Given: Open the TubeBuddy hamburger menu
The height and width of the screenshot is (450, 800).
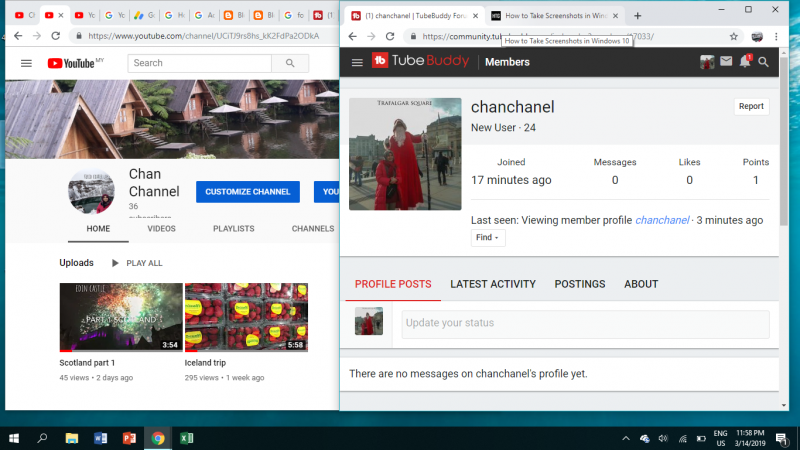Looking at the screenshot, I should click(356, 62).
